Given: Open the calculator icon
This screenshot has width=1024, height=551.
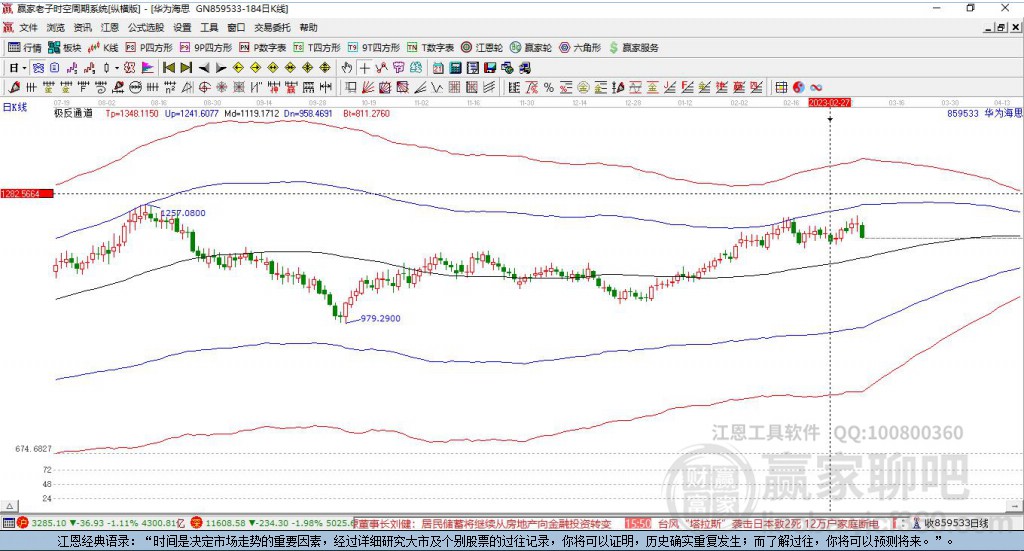Looking at the screenshot, I should (455, 68).
